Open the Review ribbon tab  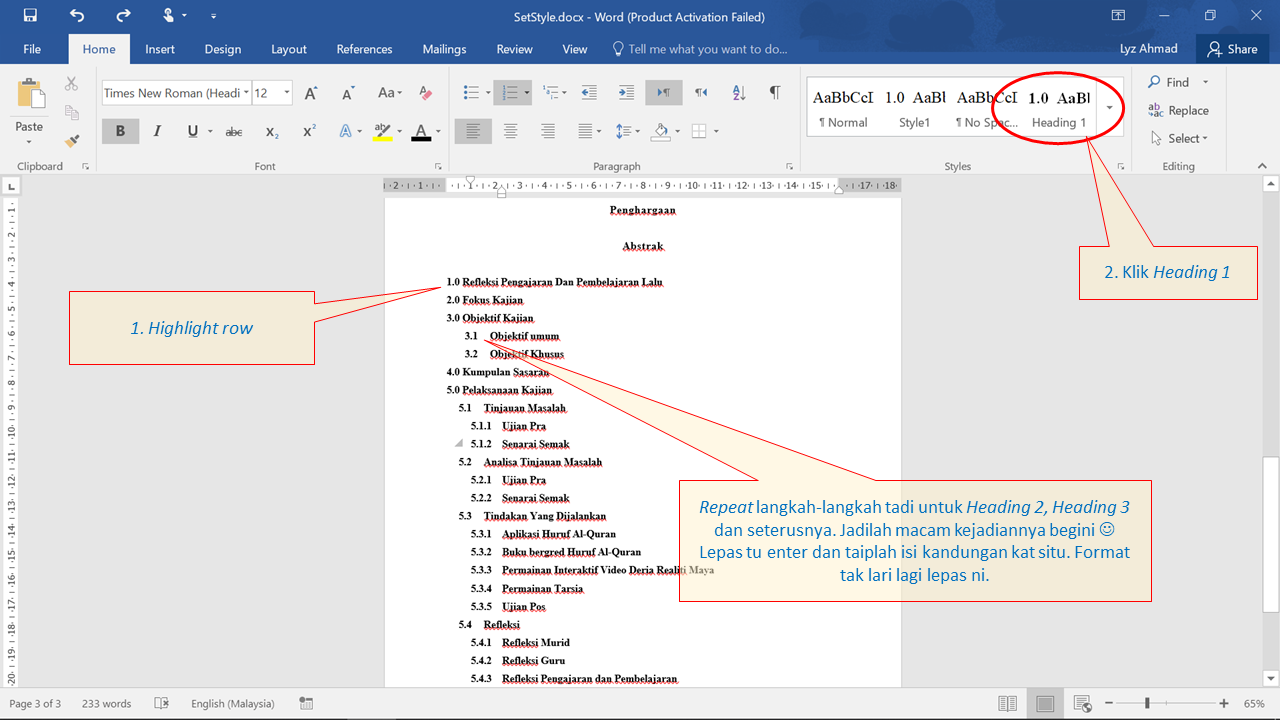[514, 48]
